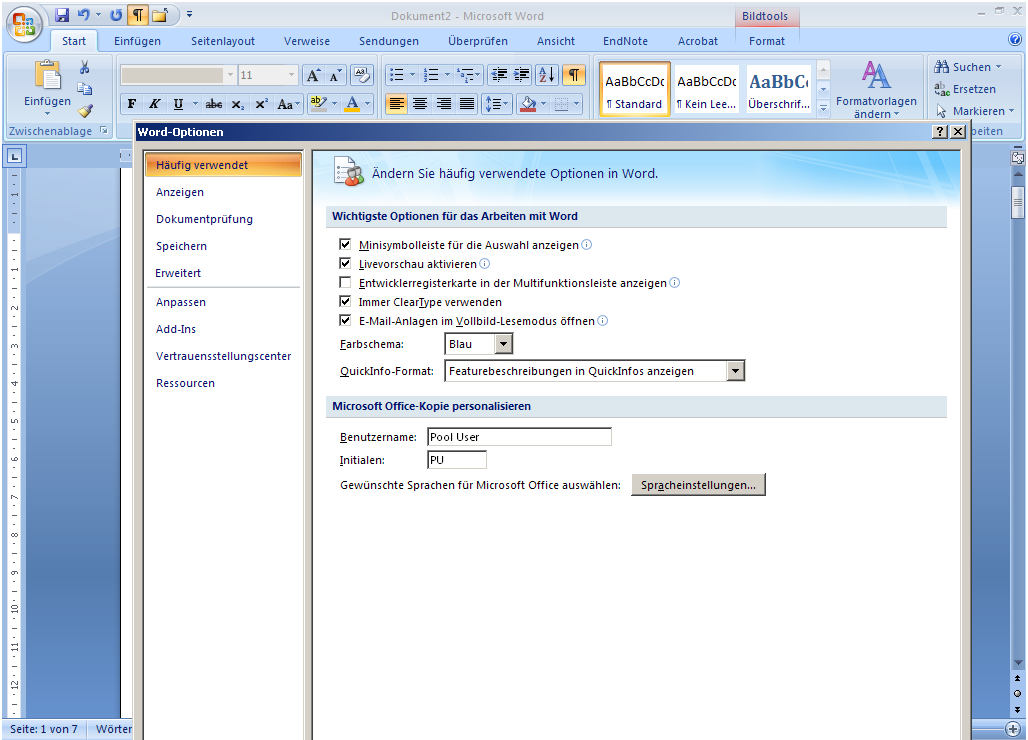The height and width of the screenshot is (740, 1028).
Task: Click the Redo arrow icon
Action: [x=115, y=14]
